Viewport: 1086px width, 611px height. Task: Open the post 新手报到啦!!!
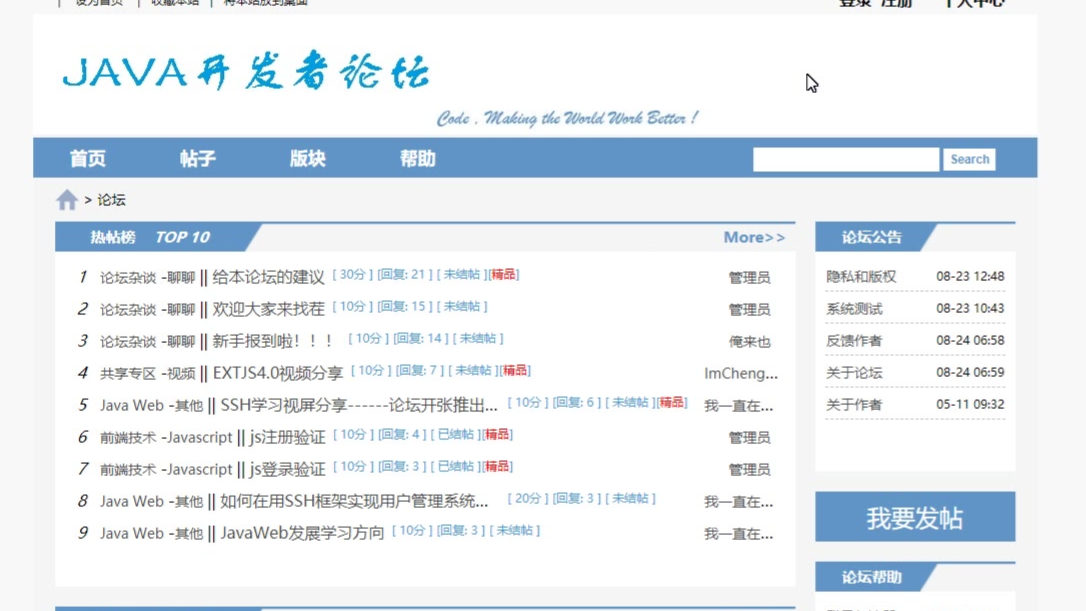(272, 341)
